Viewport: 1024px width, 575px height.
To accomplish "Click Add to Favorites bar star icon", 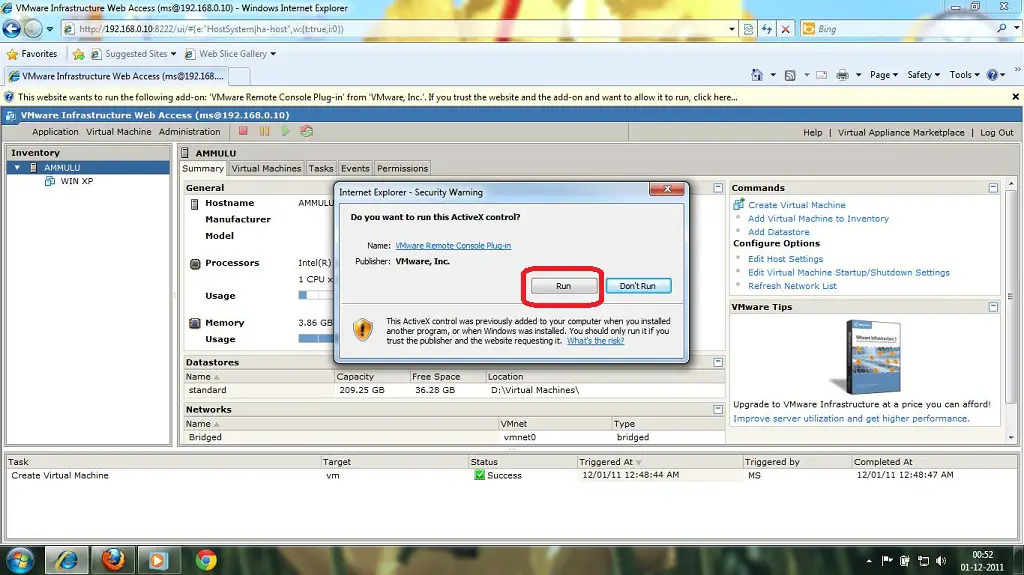I will pos(78,54).
